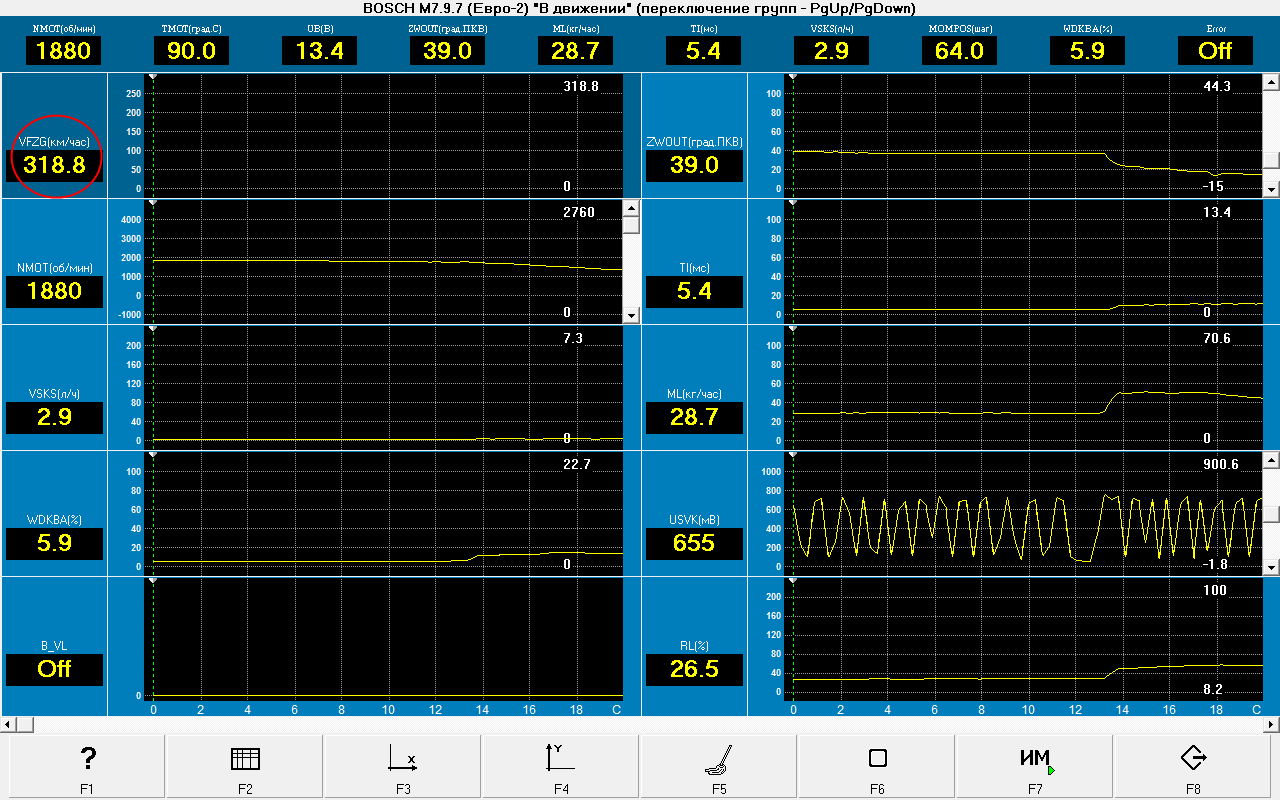Click the ZWOUT graph vertical scrollbar thumb
The image size is (1280, 800).
point(1271,160)
